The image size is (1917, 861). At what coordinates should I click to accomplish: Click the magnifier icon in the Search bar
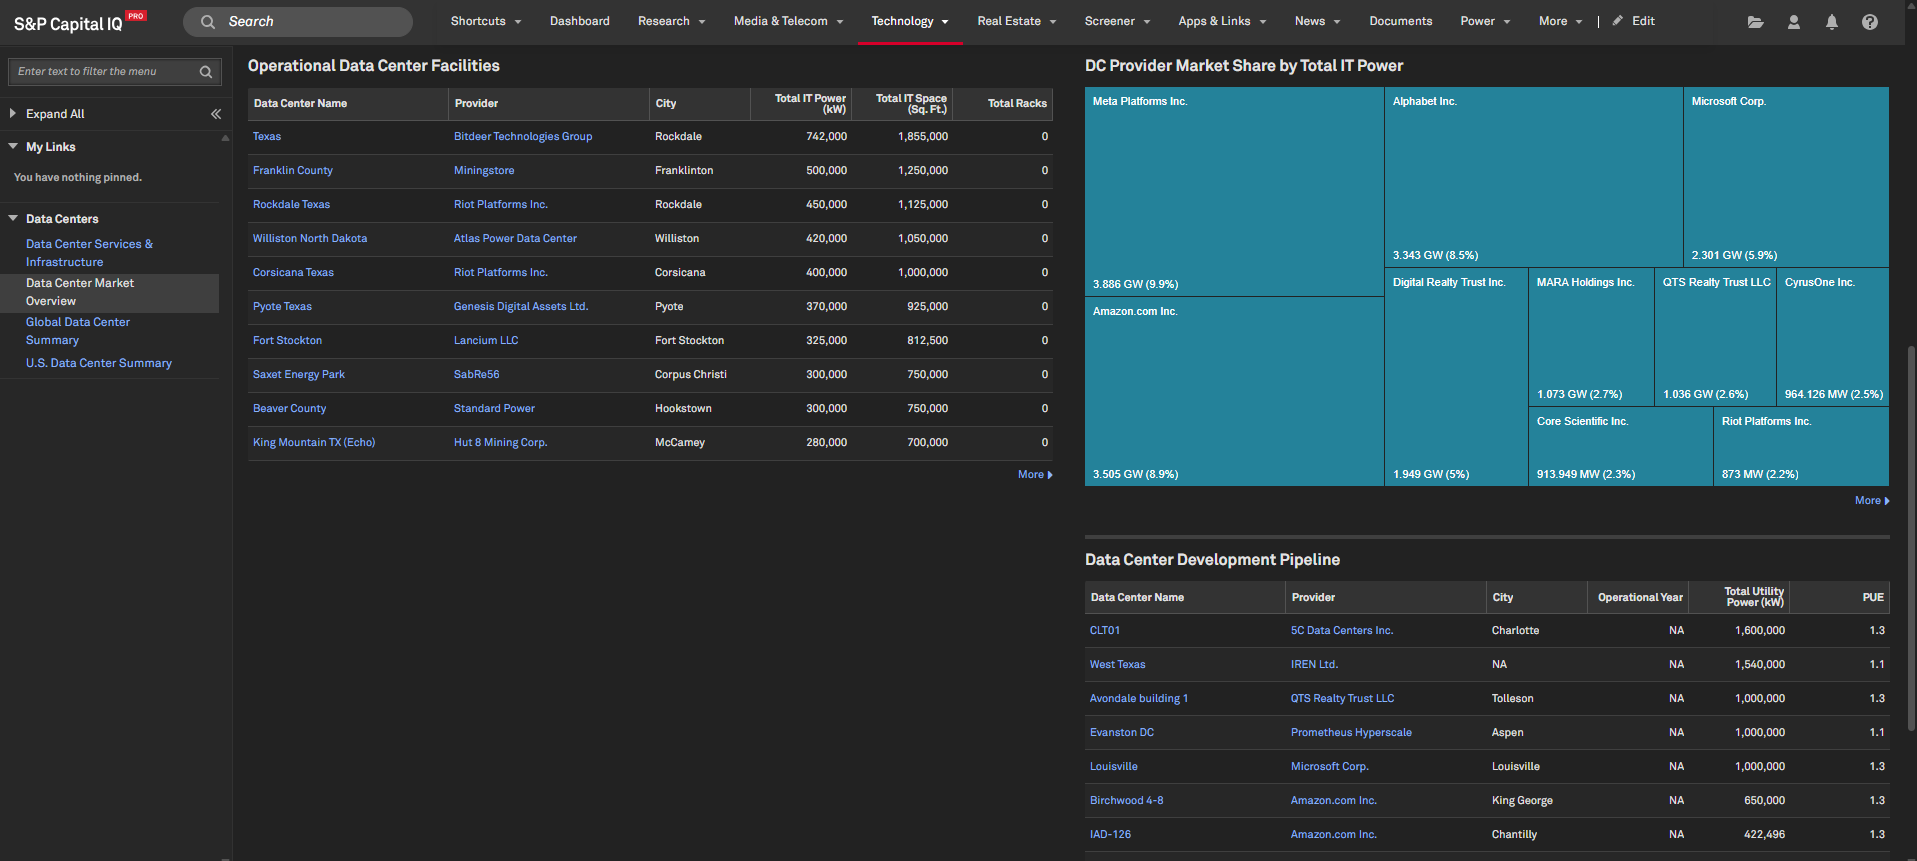(208, 22)
